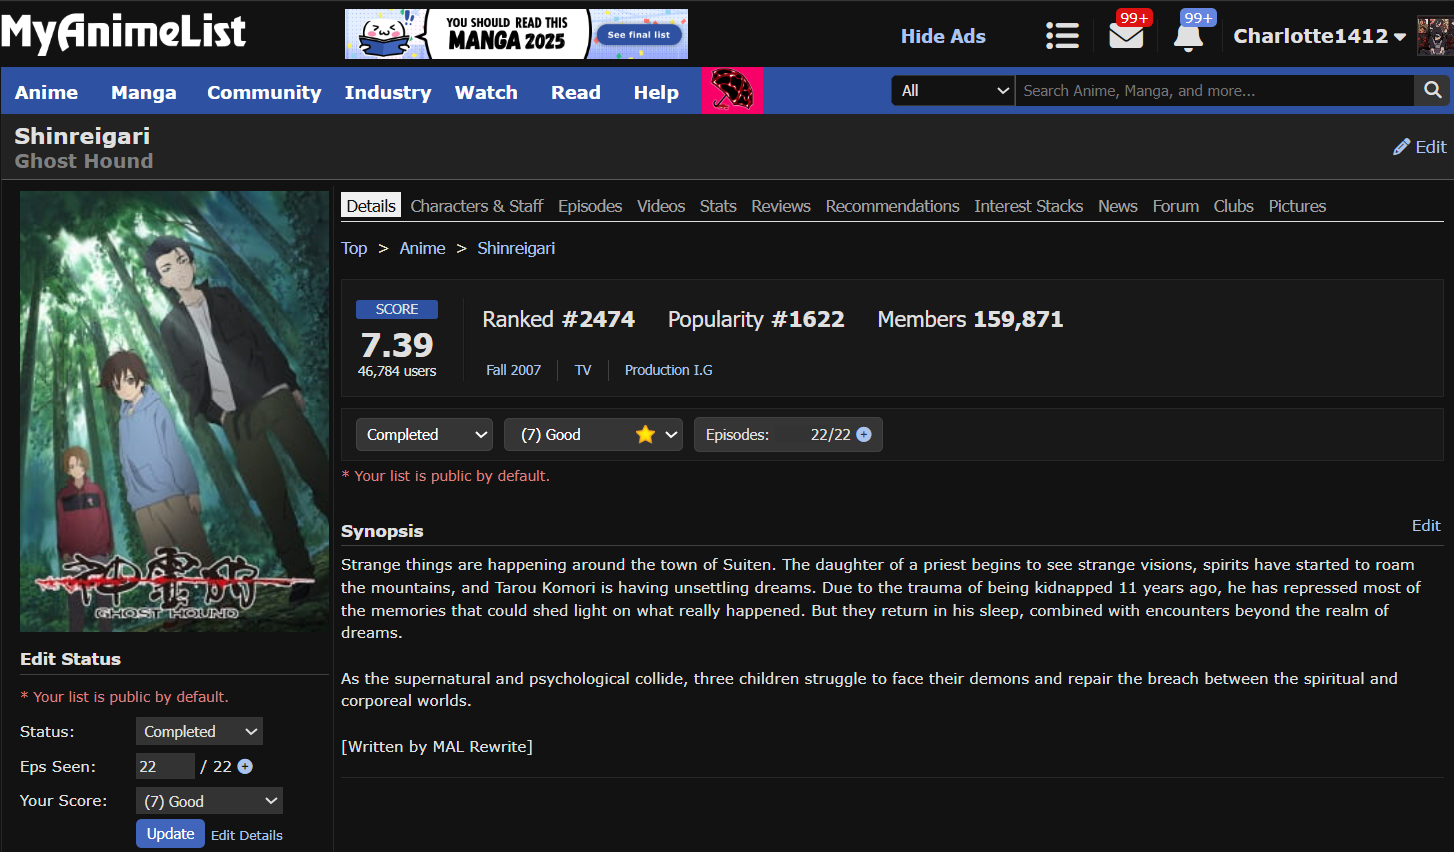This screenshot has width=1454, height=852.
Task: Click the search magnifier button
Action: (1432, 90)
